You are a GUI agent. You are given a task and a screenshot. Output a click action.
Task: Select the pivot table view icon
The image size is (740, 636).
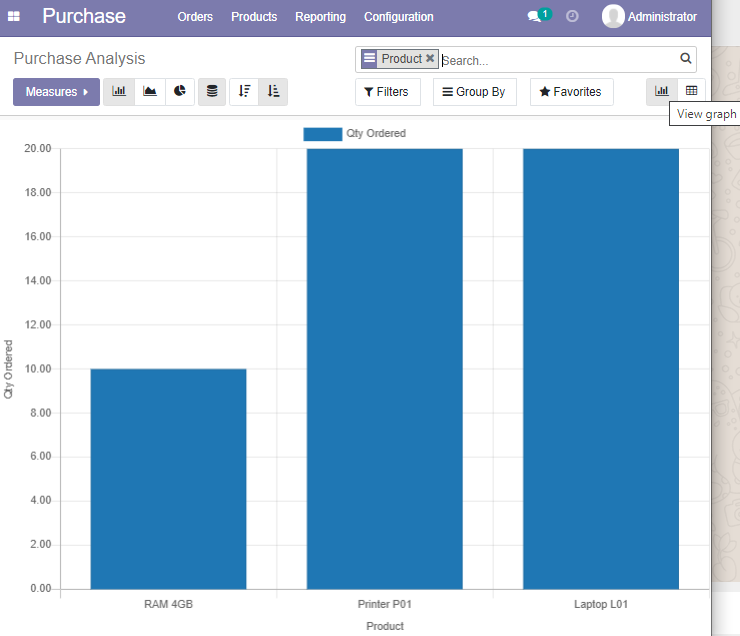(x=691, y=92)
